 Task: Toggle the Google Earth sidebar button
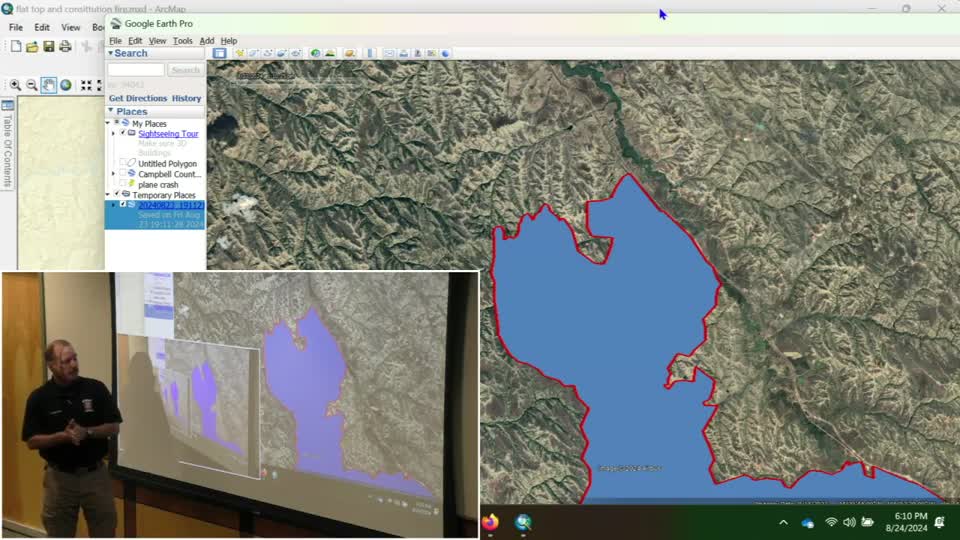pos(219,53)
